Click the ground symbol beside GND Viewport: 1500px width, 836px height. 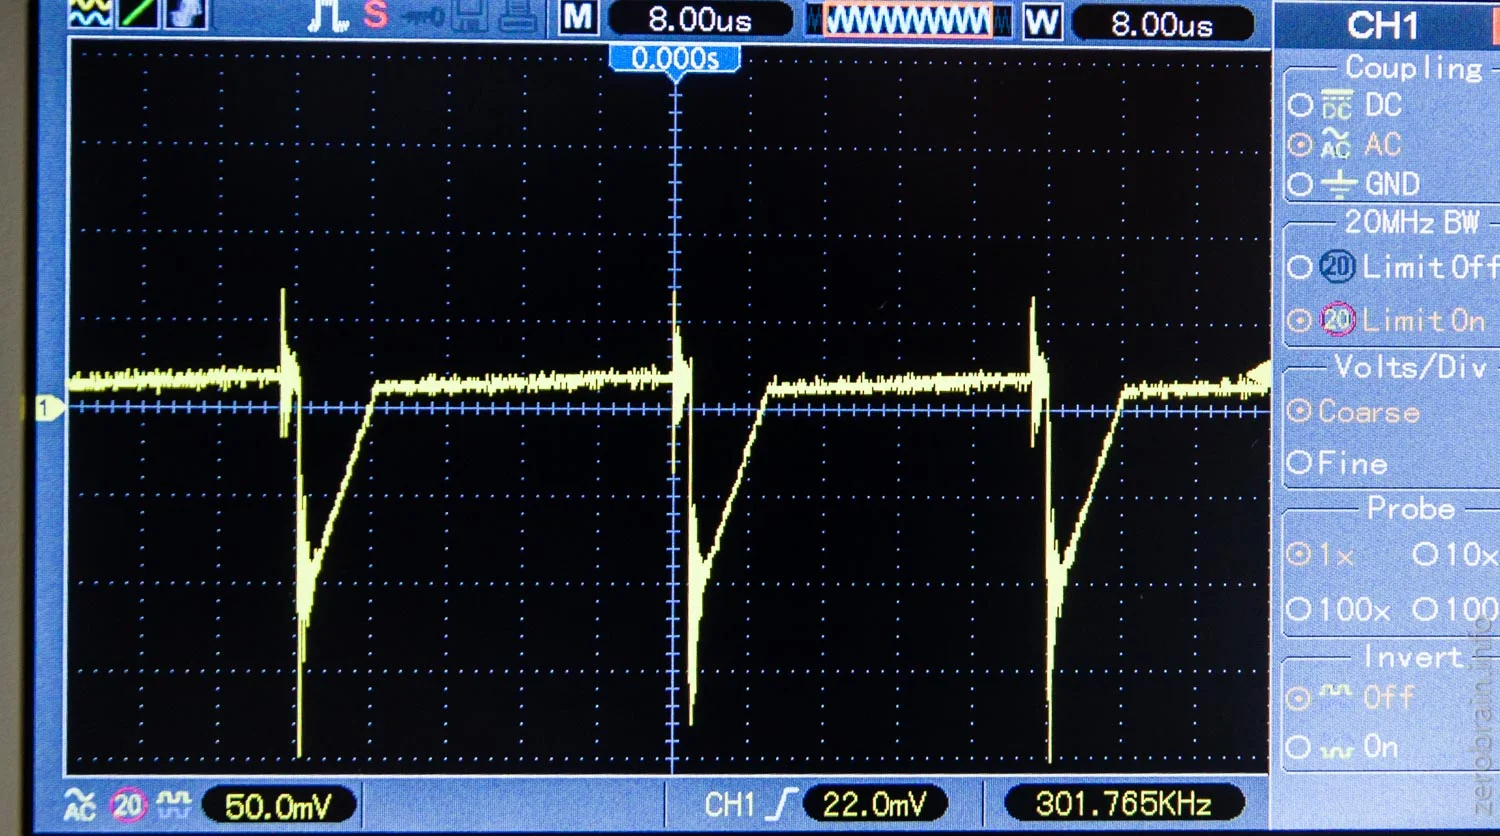pos(1338,184)
